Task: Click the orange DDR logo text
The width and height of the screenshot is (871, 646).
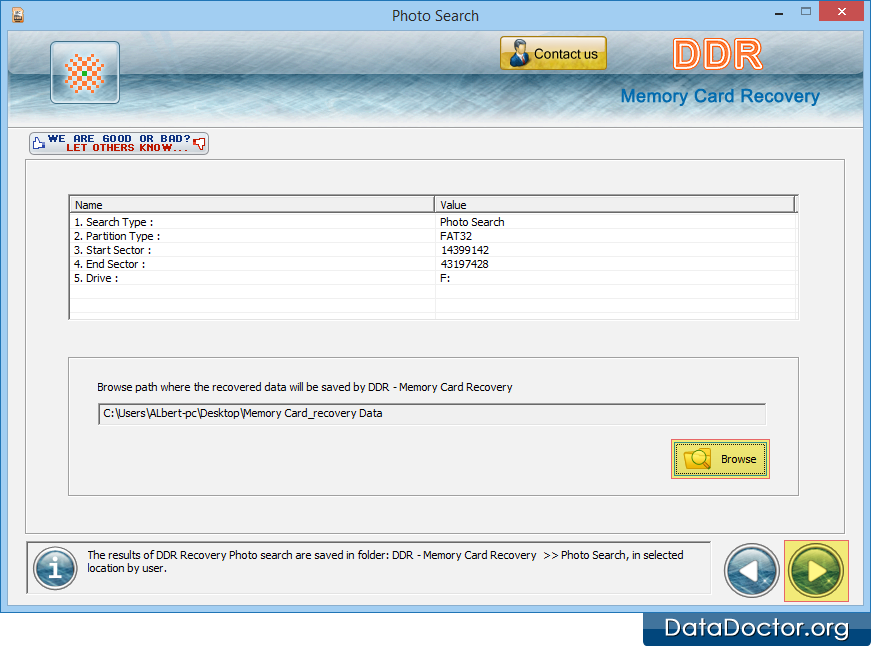Action: pos(717,54)
